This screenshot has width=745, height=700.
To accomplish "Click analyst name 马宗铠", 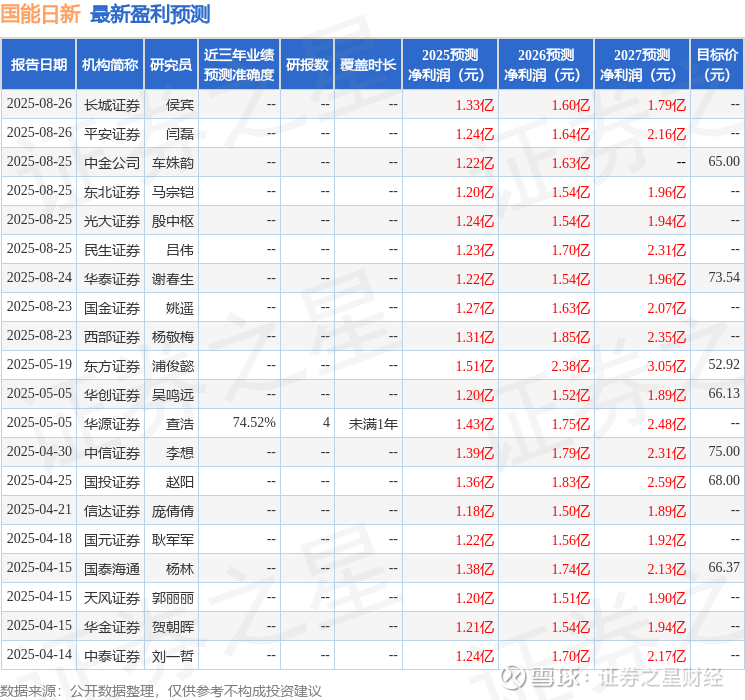I will [x=173, y=192].
